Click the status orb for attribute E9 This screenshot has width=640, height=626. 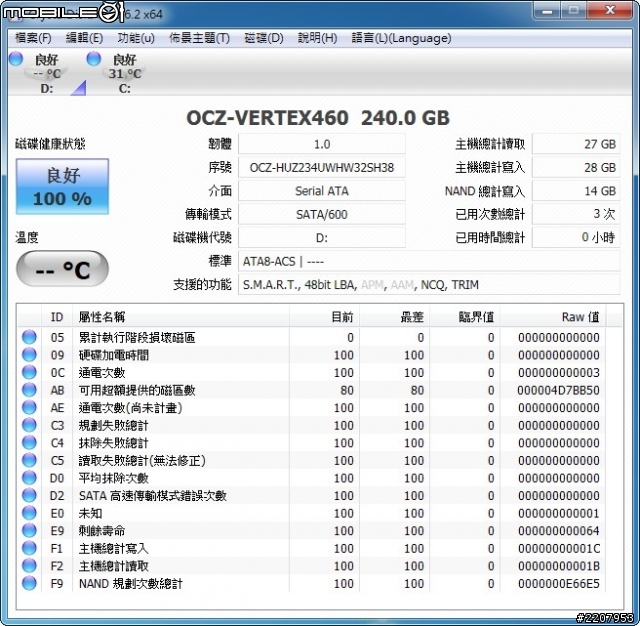[29, 530]
